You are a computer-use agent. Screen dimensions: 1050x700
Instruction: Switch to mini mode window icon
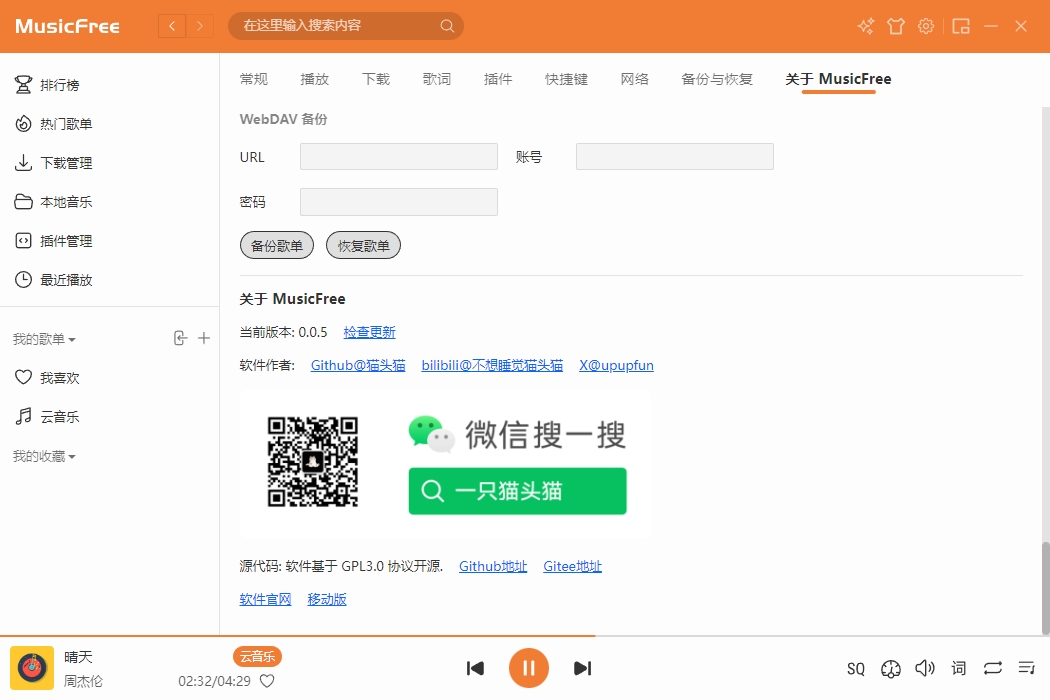[961, 26]
